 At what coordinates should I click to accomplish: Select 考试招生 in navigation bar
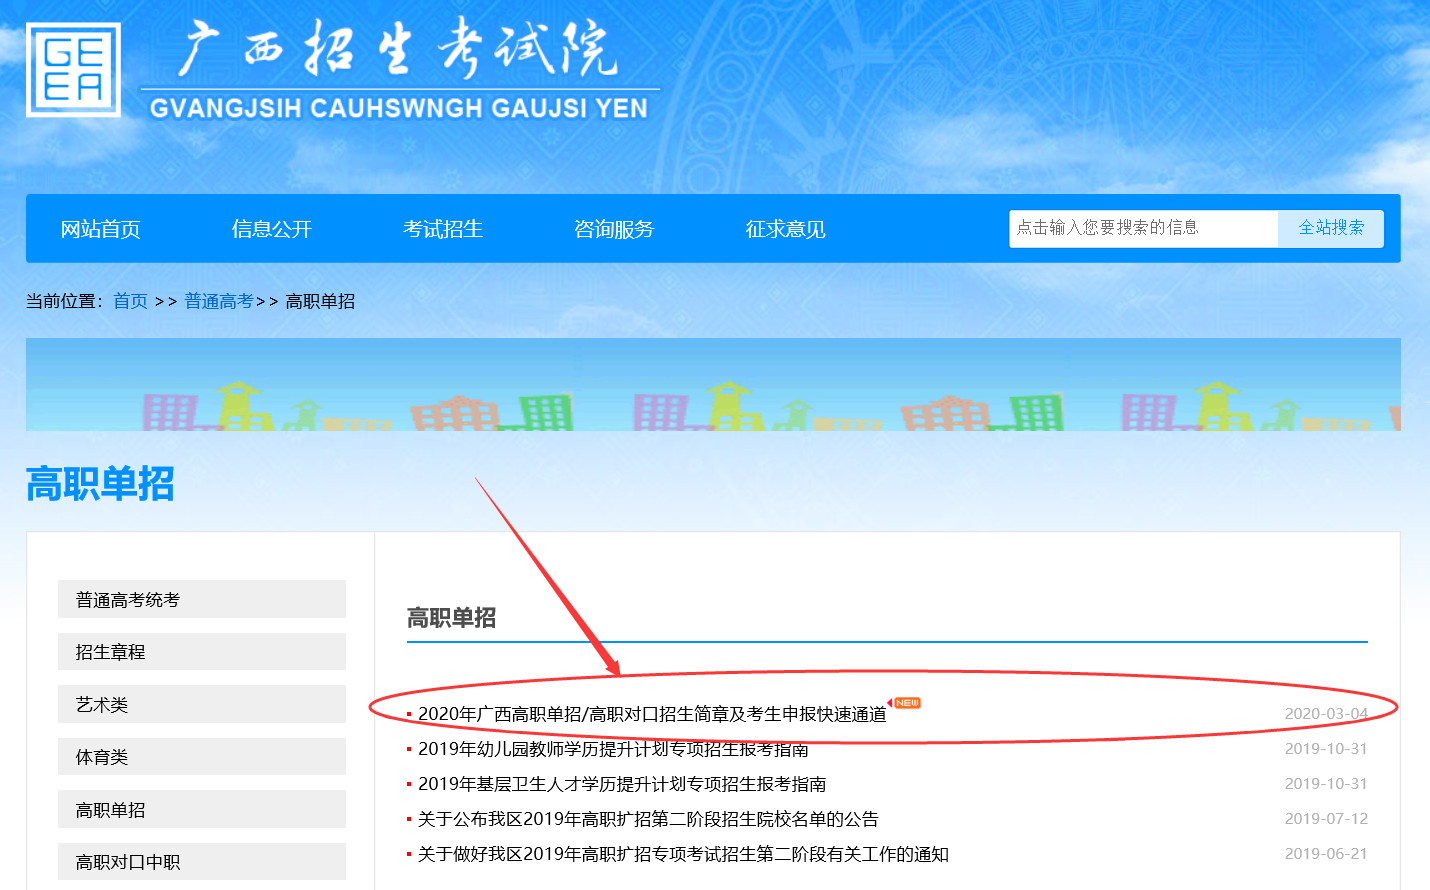[443, 229]
